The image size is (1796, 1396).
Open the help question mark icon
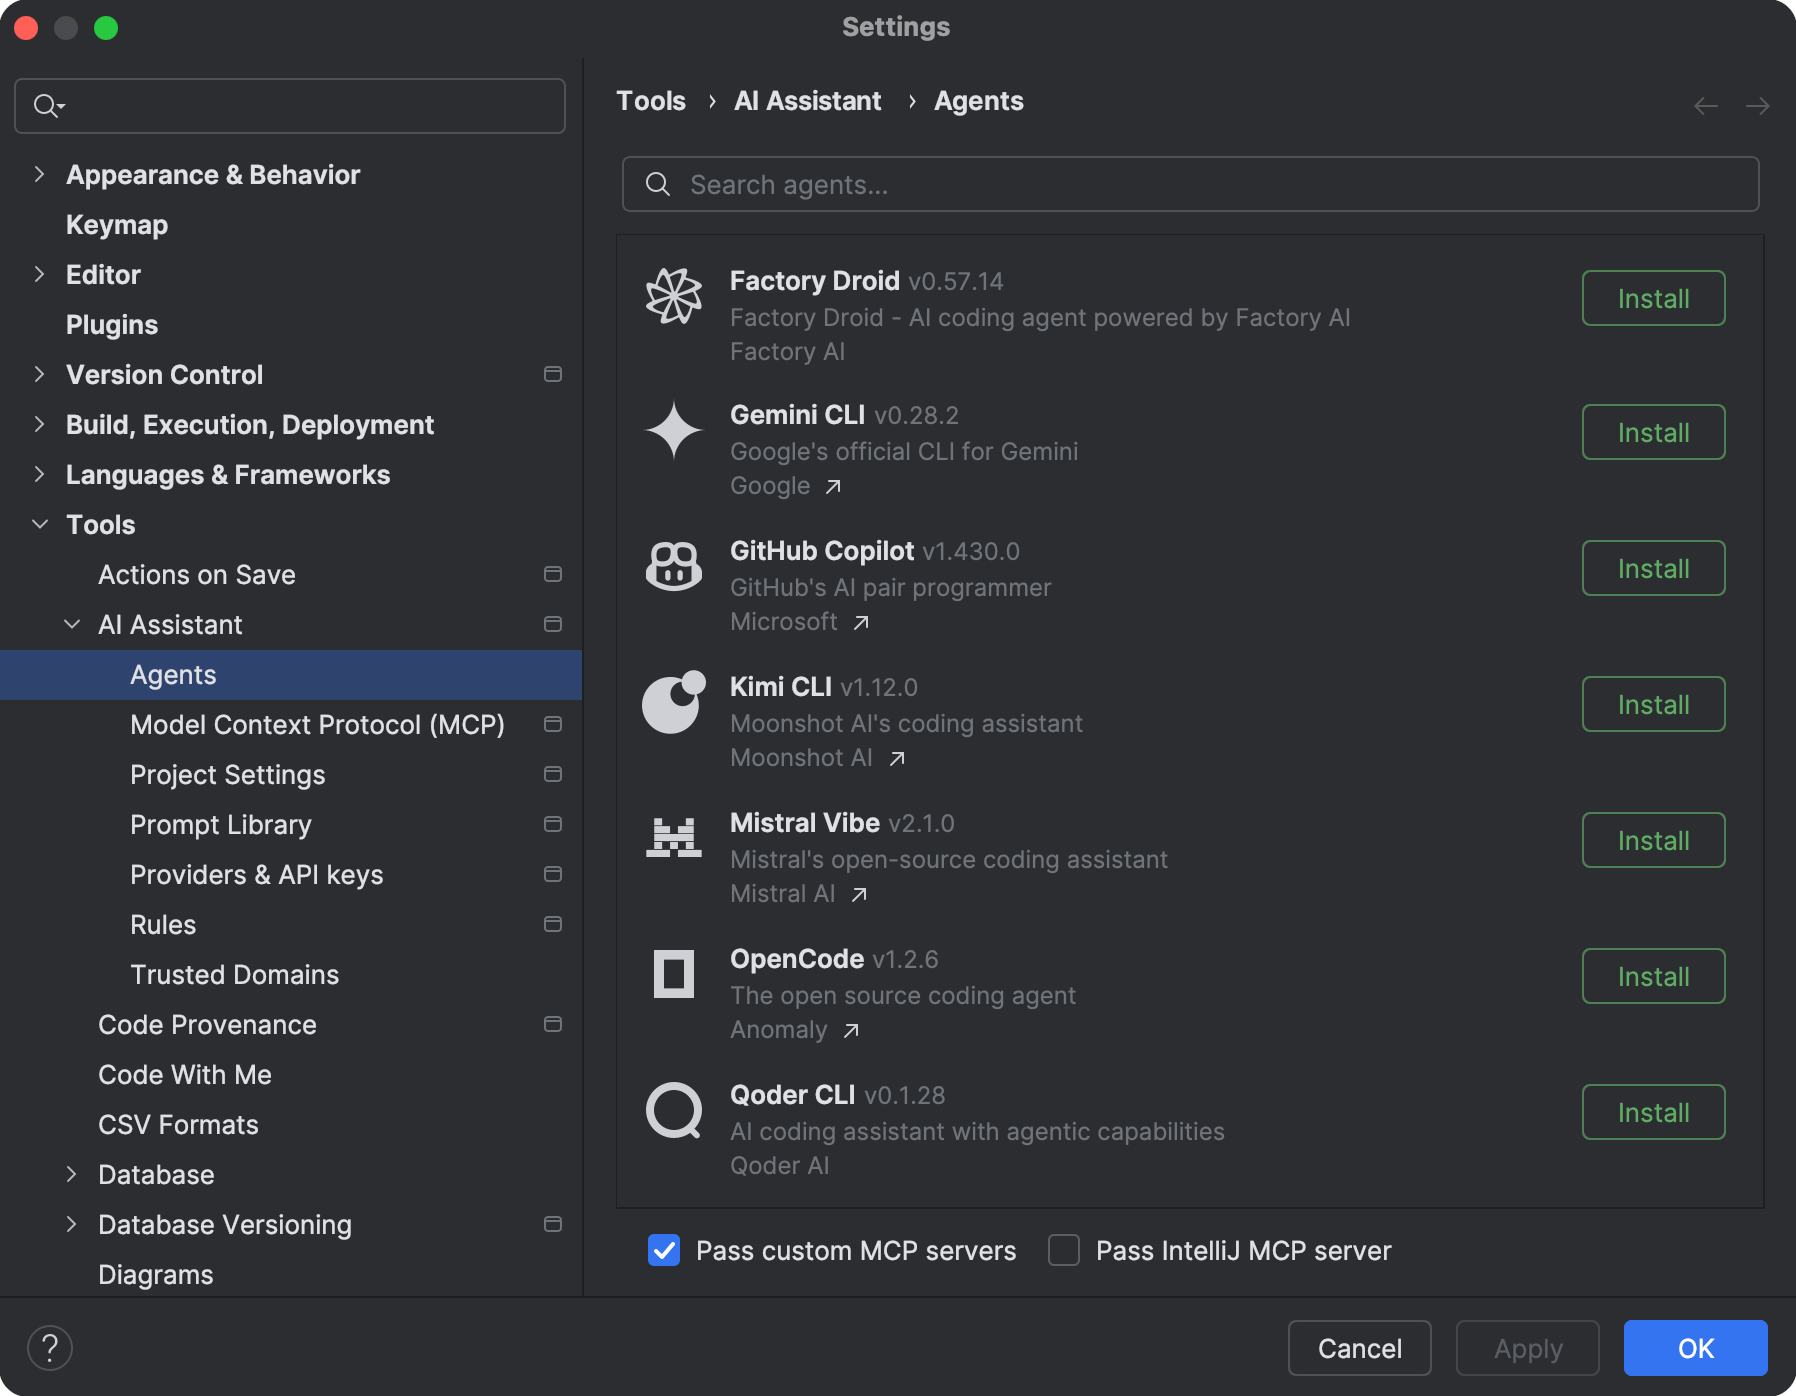pos(50,1347)
